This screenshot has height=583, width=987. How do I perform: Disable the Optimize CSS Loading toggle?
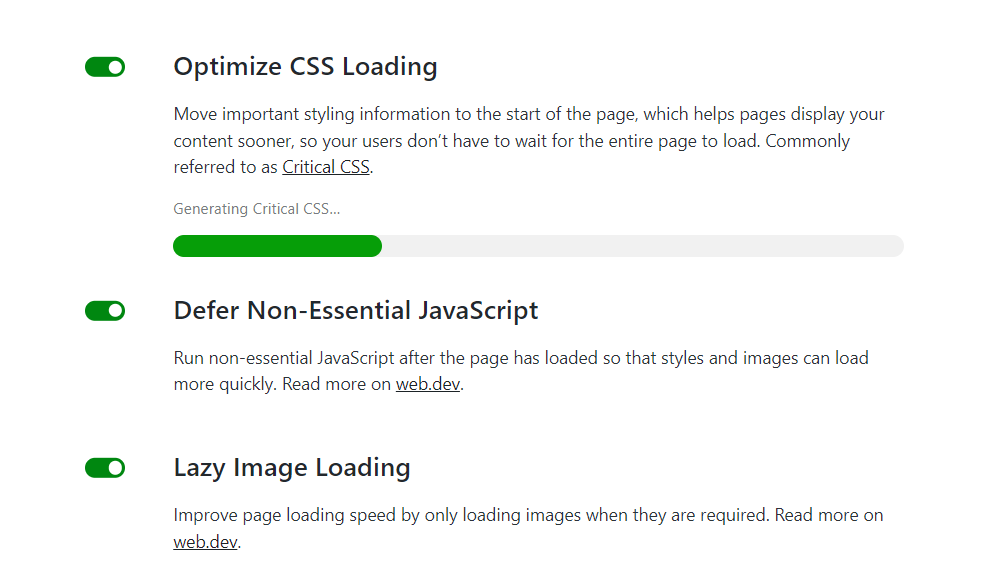pos(105,67)
